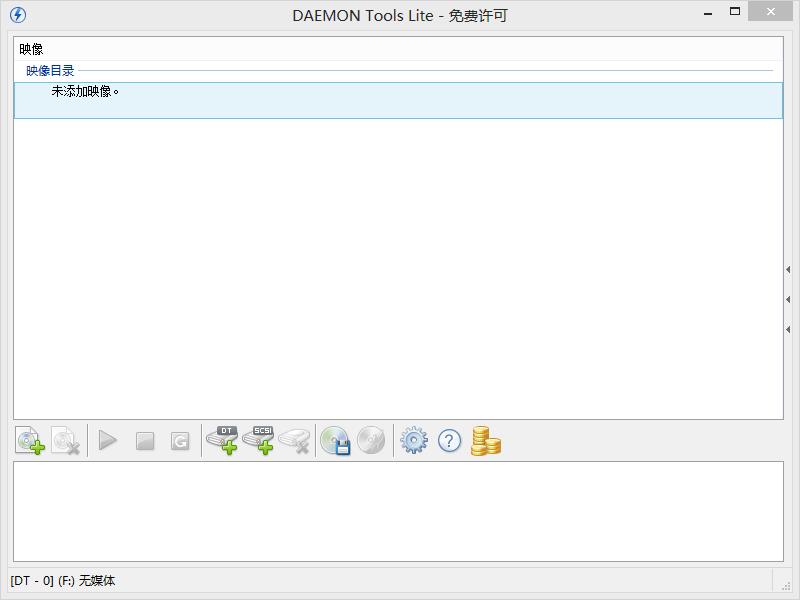Open Help question mark icon

click(x=449, y=440)
